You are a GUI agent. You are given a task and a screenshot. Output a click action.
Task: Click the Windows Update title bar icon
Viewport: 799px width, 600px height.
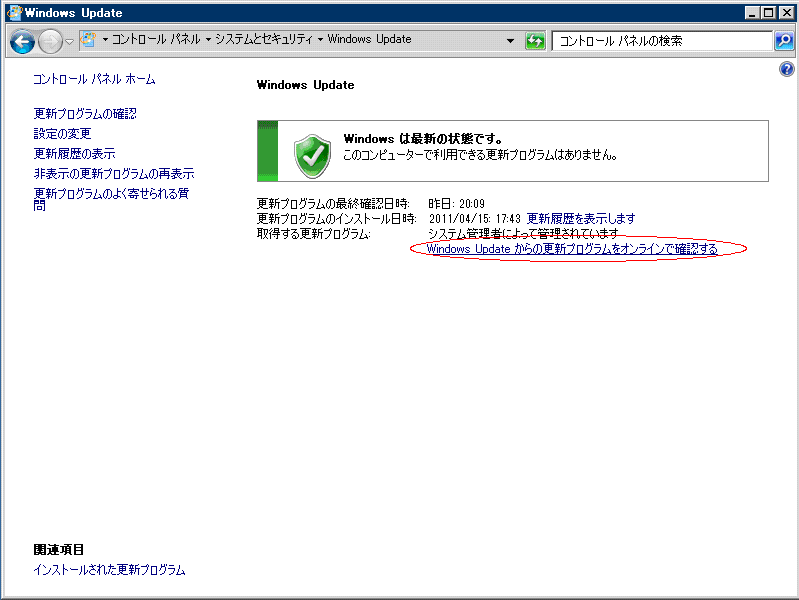click(x=14, y=12)
